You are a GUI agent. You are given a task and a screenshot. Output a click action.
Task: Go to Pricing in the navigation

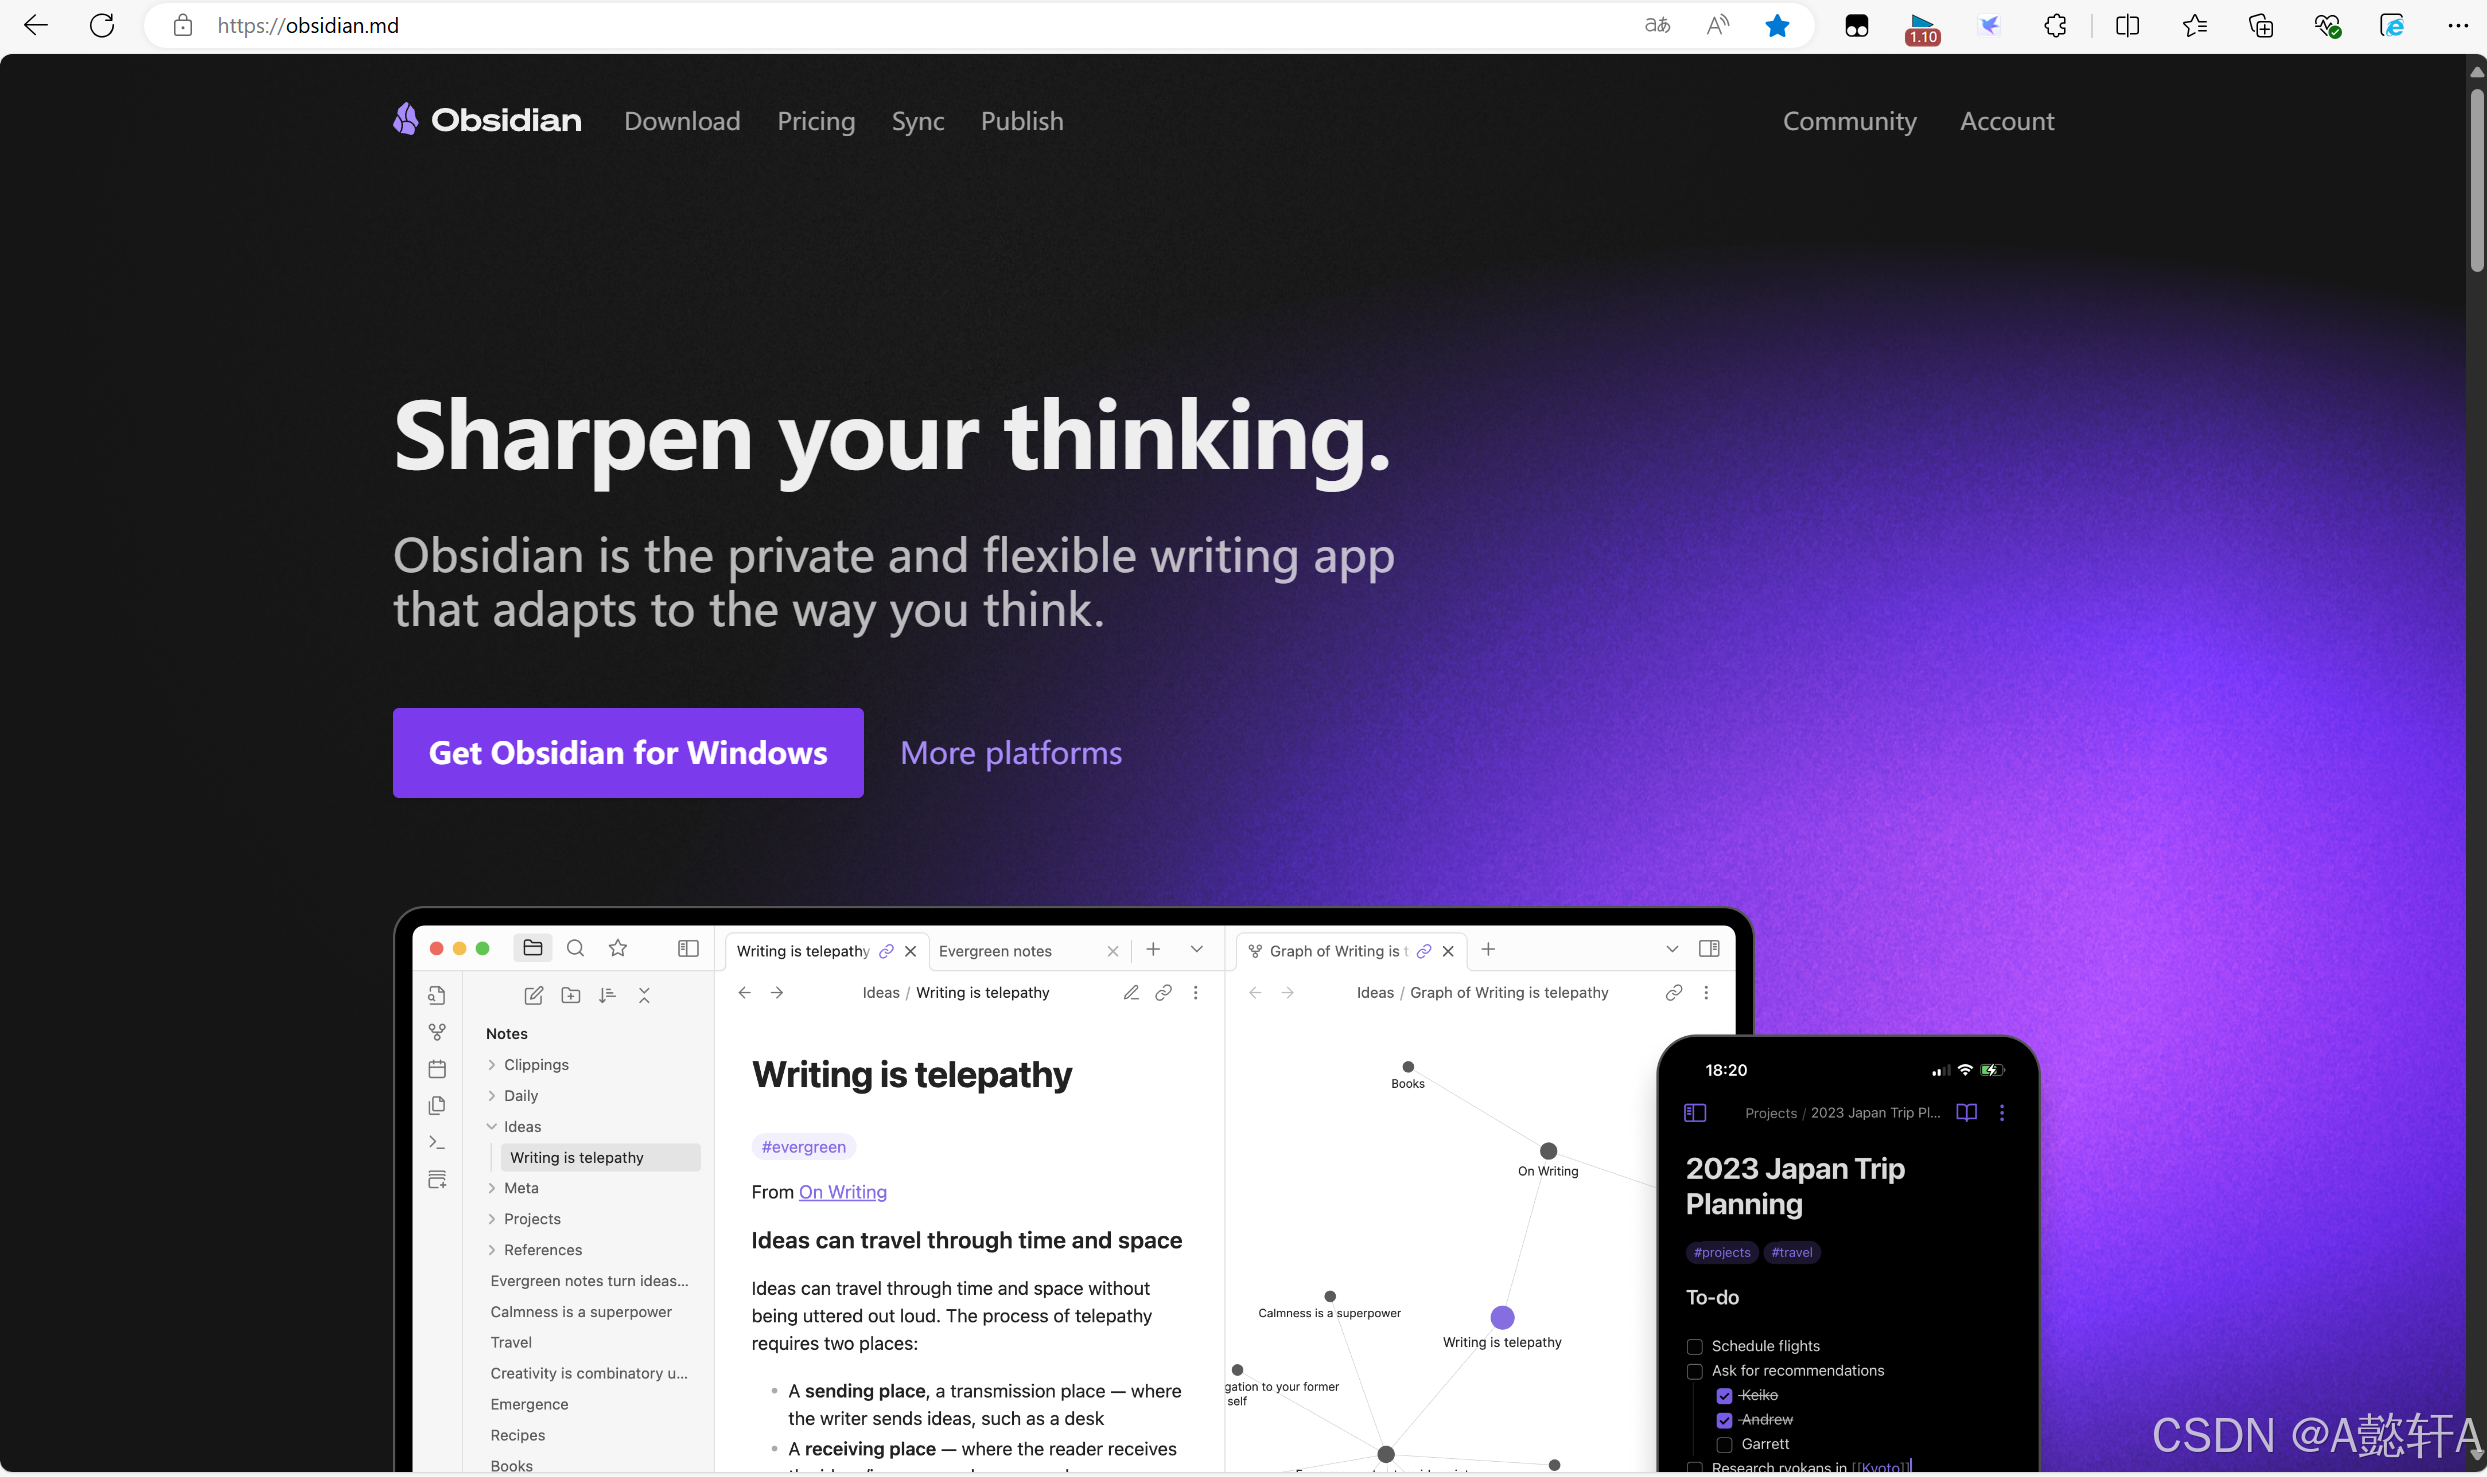tap(816, 121)
